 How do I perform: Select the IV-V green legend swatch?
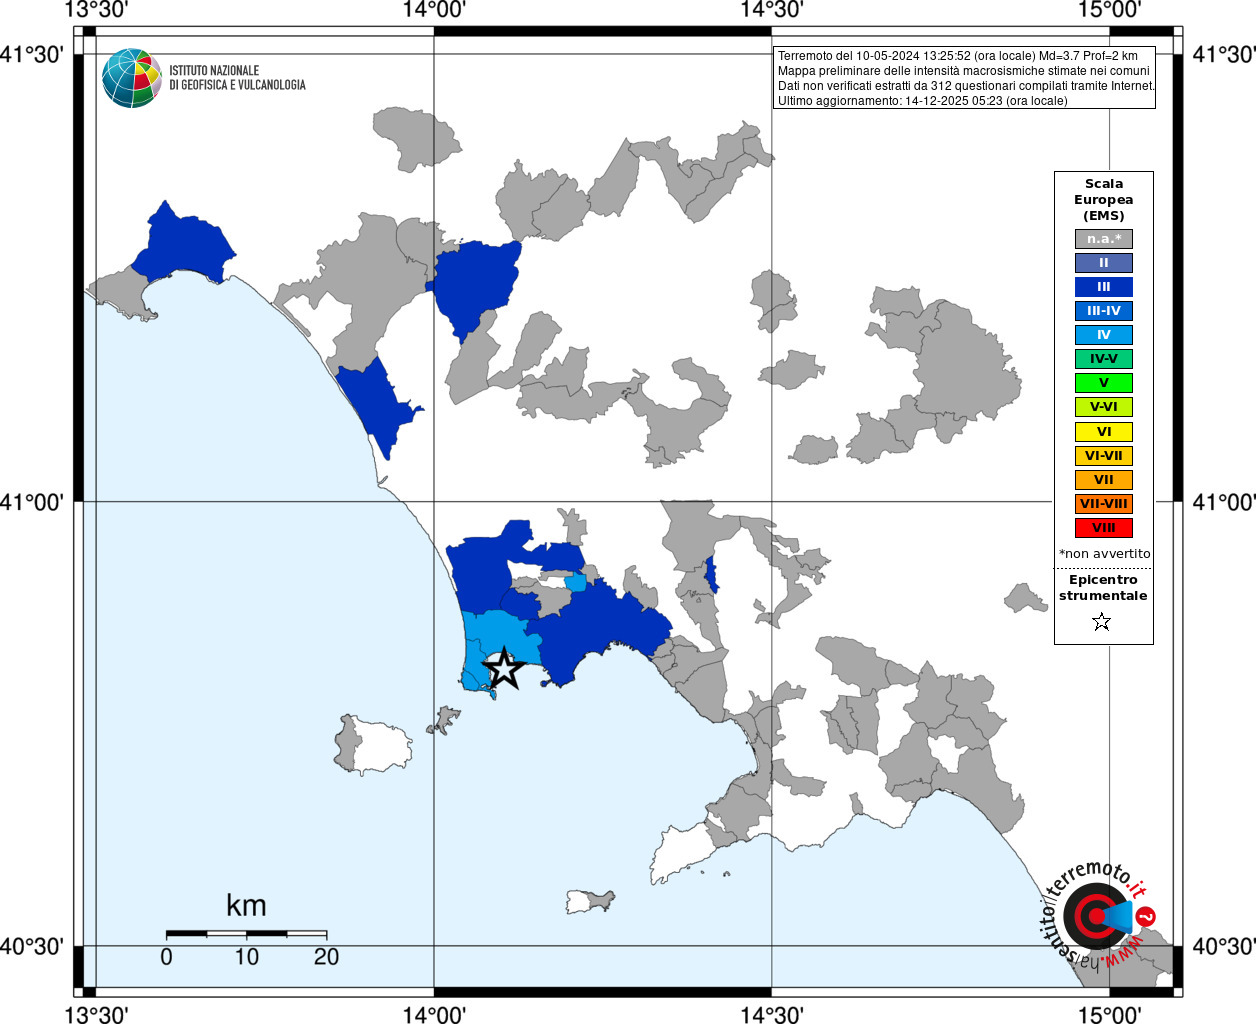(1104, 359)
